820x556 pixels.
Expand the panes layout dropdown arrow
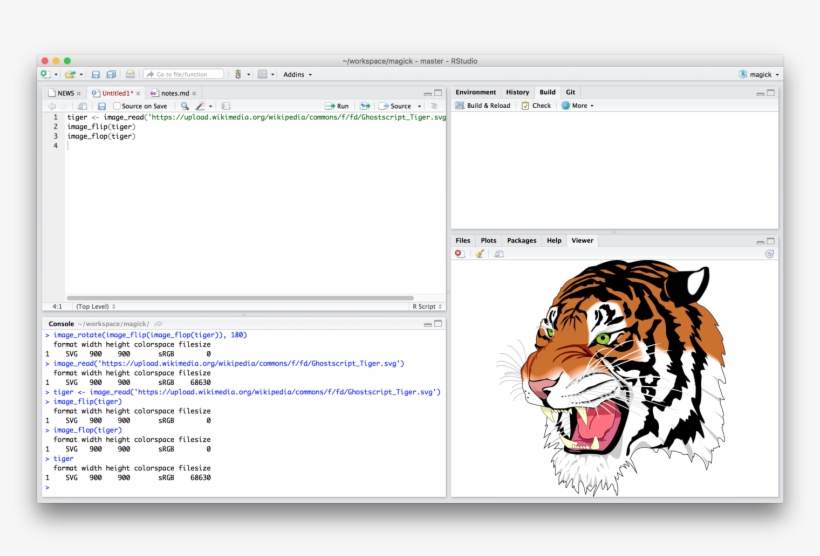pyautogui.click(x=272, y=75)
